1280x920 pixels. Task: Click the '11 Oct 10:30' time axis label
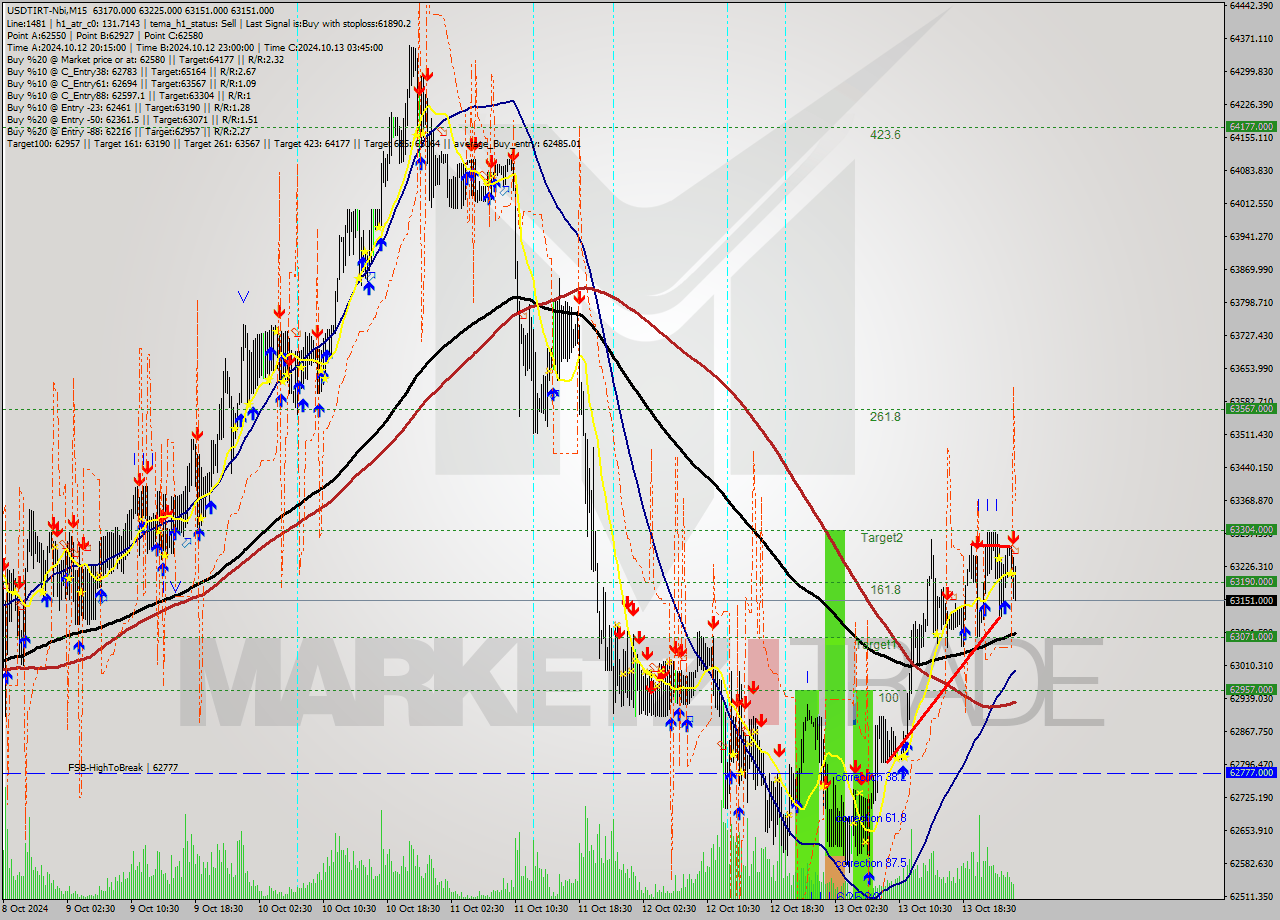(540, 909)
